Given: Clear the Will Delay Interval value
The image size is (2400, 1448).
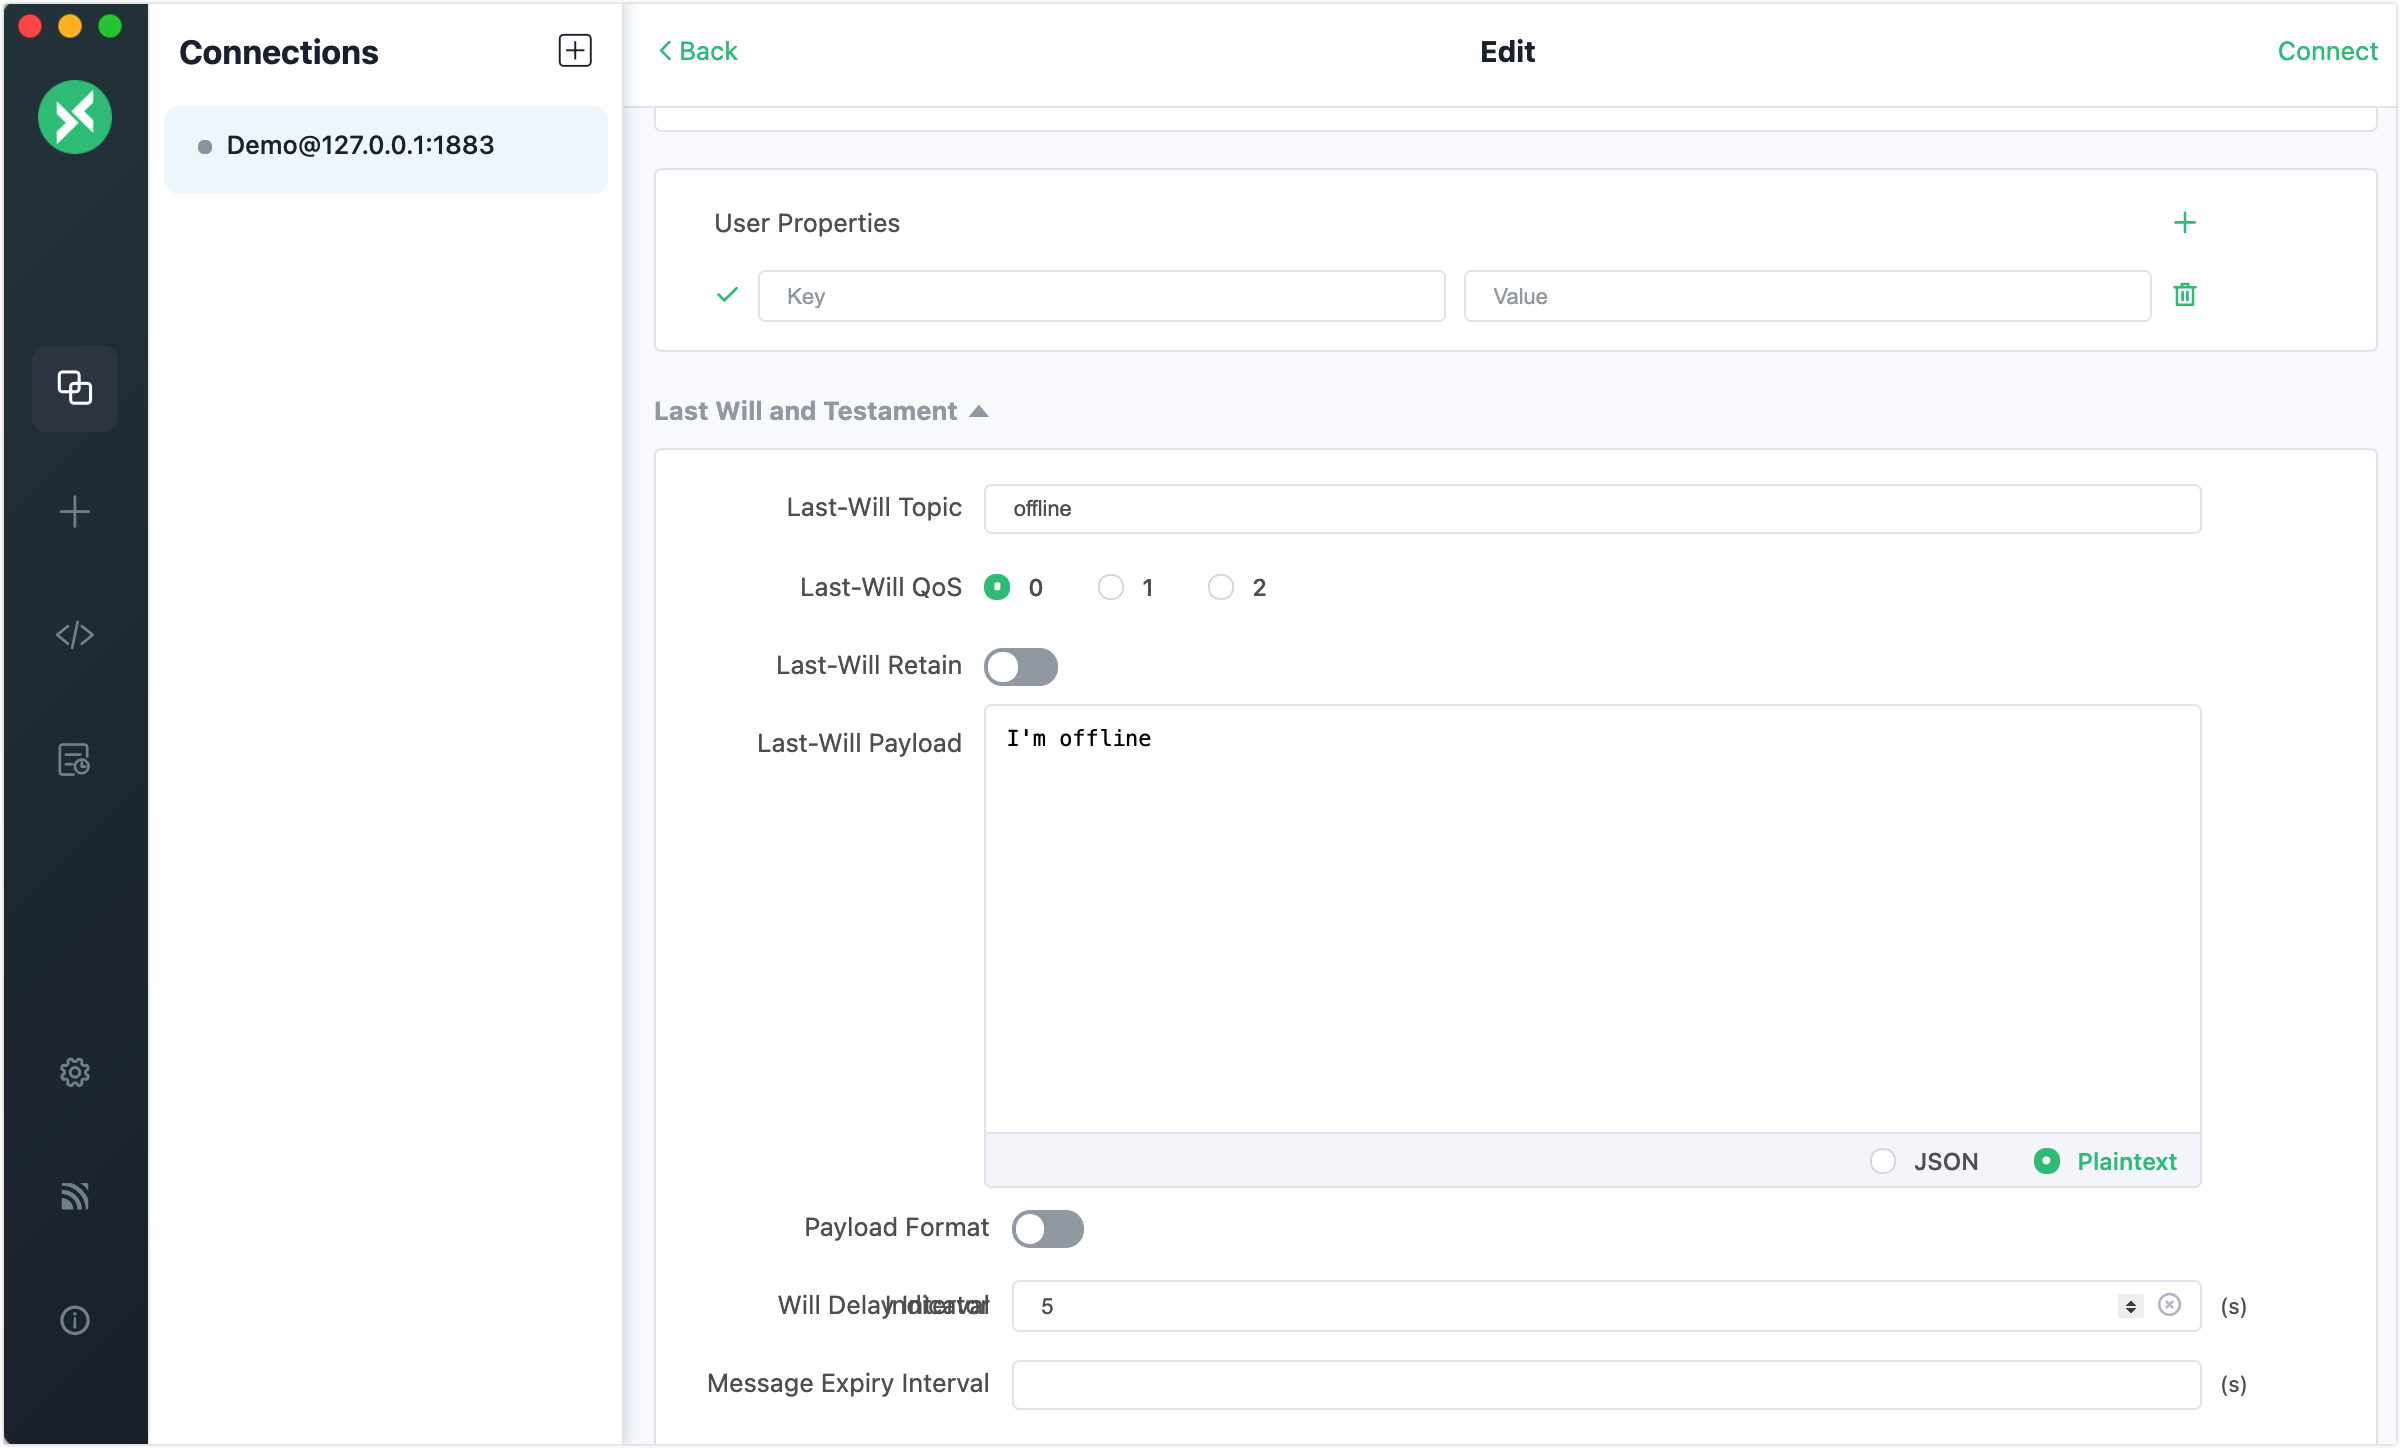Looking at the screenshot, I should 2169,1305.
